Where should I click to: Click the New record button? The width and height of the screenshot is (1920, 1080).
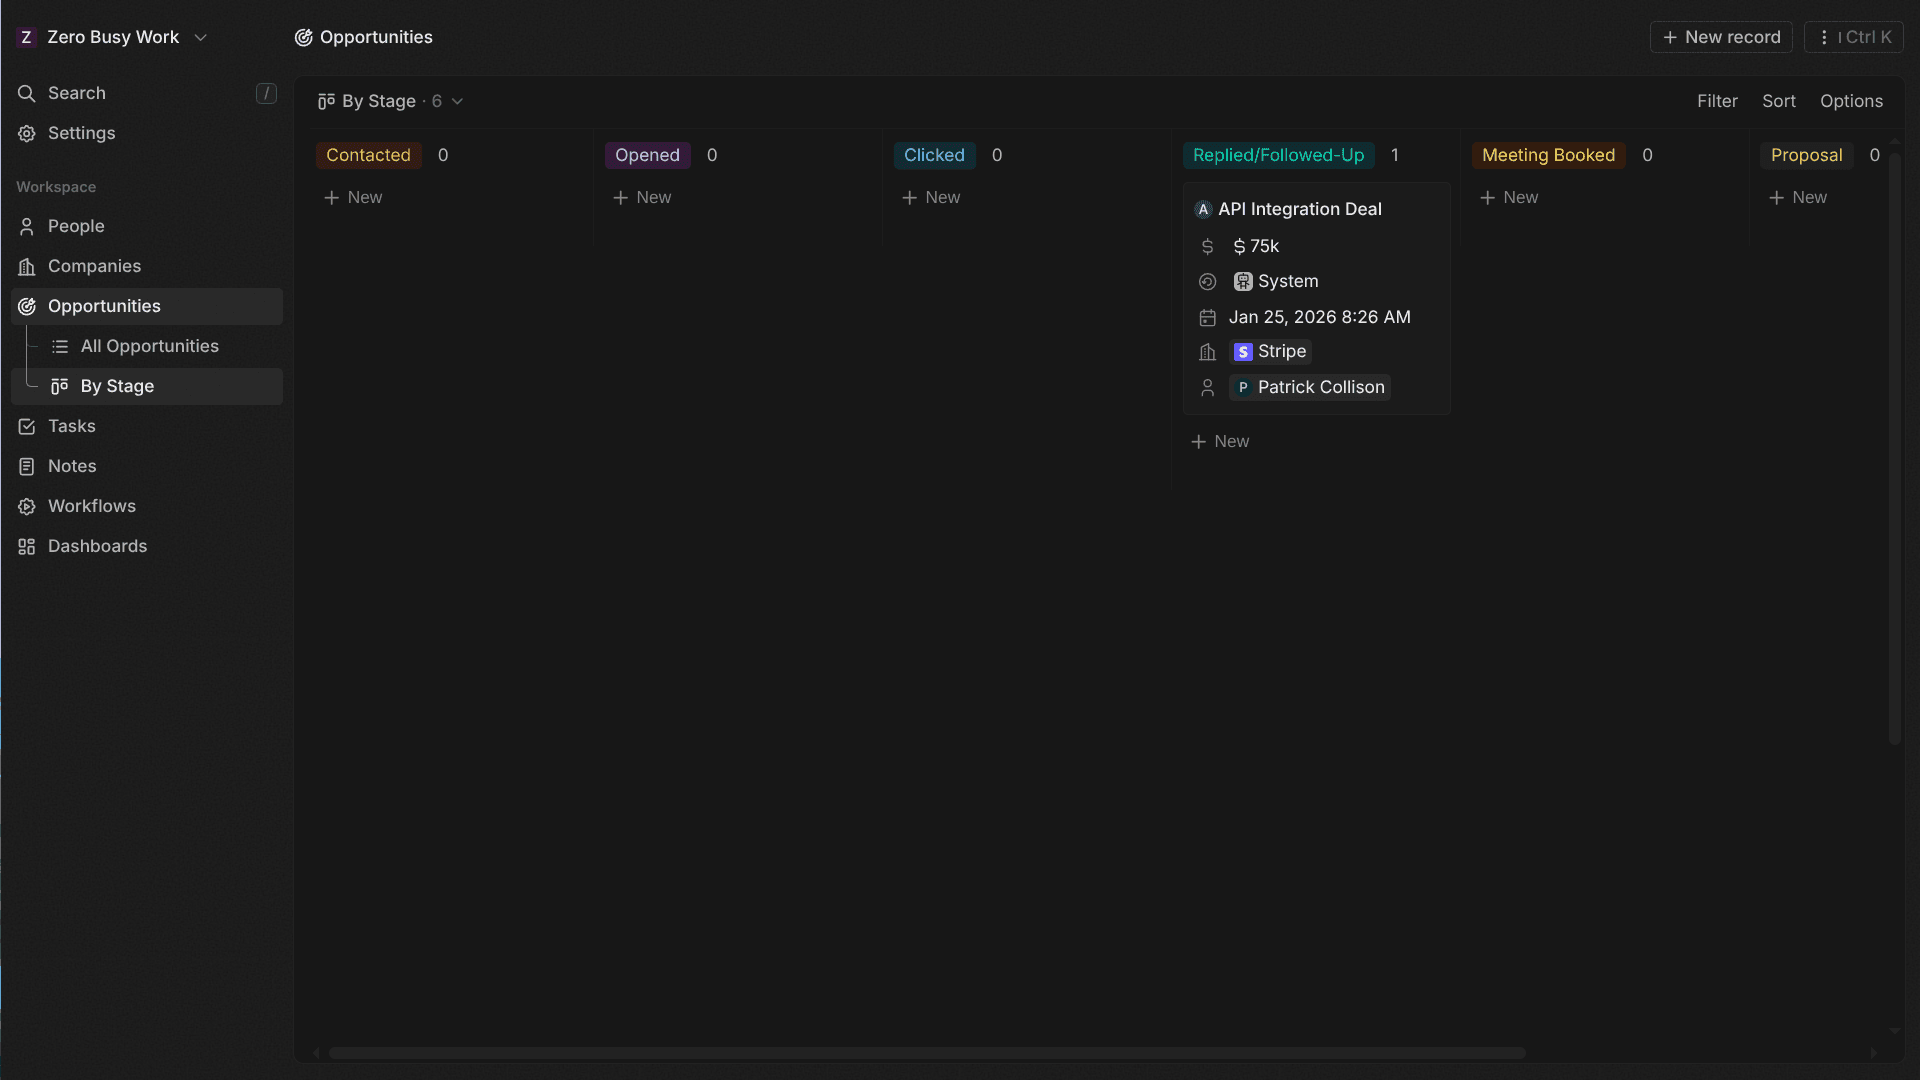[1721, 37]
